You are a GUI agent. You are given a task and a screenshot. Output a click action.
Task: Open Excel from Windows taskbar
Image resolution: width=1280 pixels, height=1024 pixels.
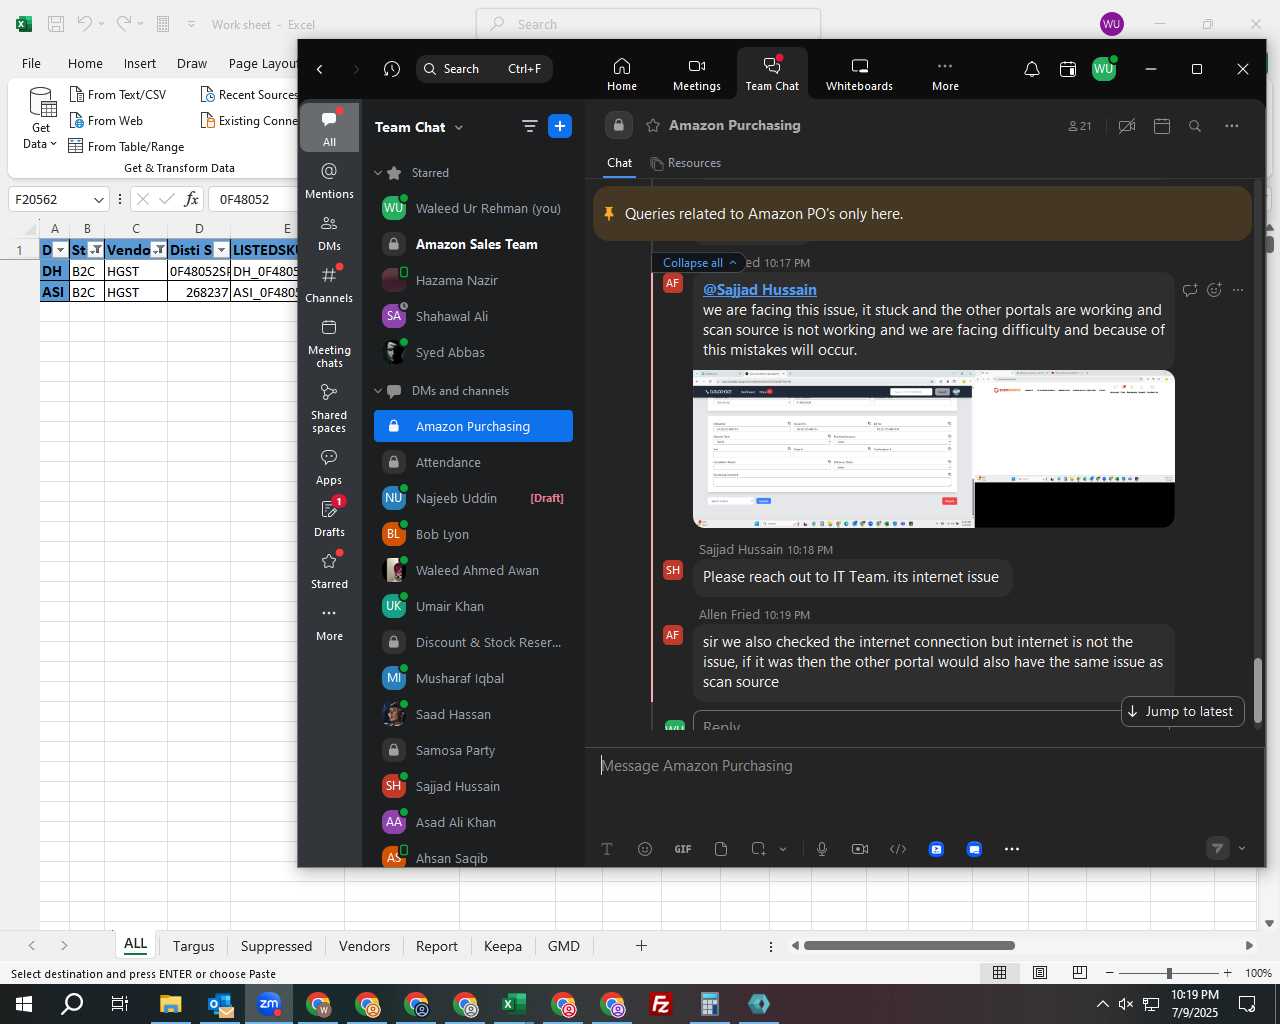[514, 1004]
